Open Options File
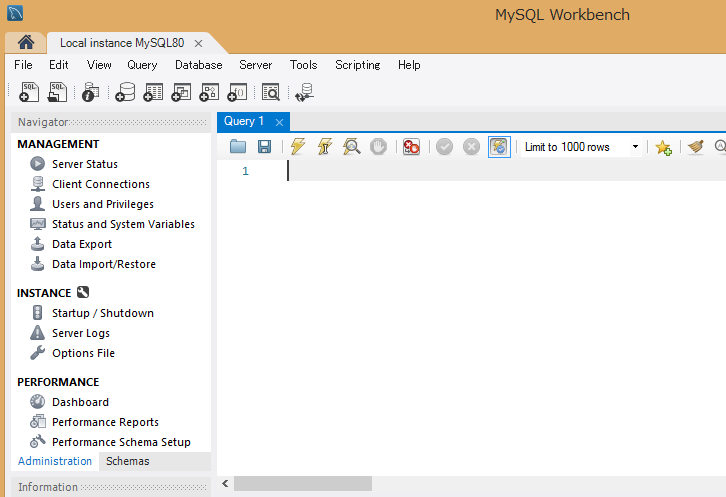726x497 pixels. (83, 353)
